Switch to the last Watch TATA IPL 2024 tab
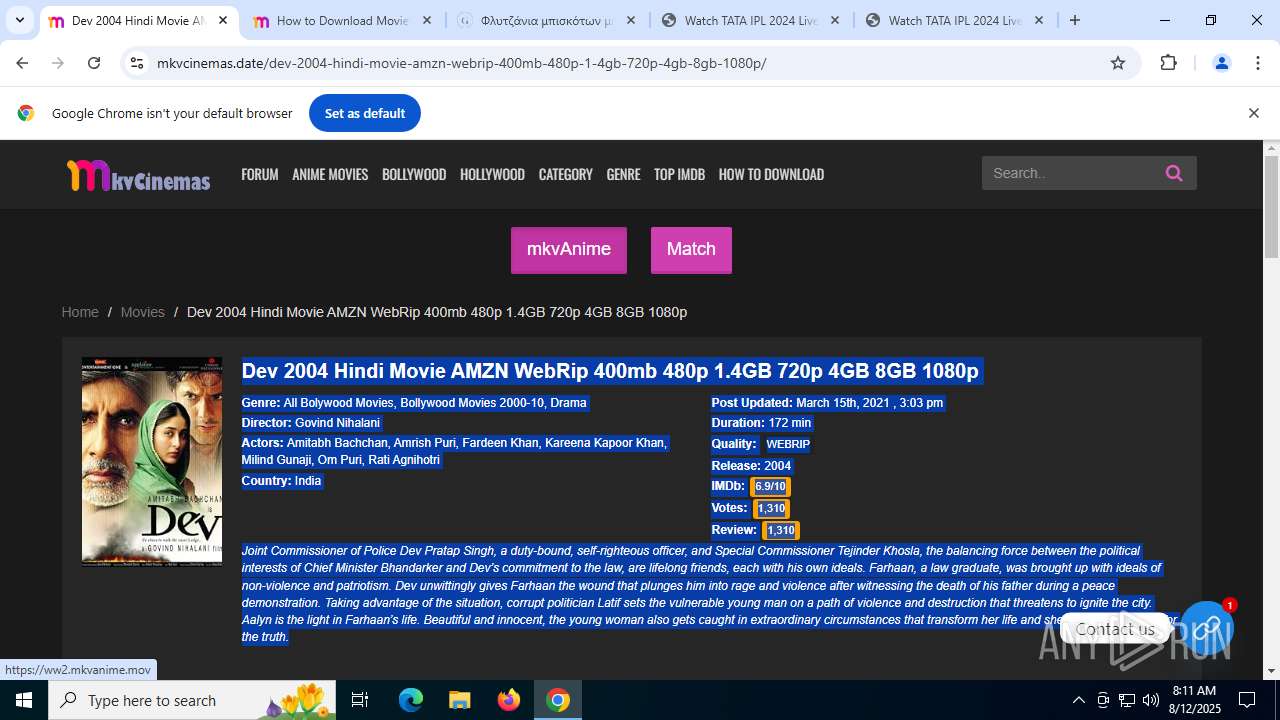This screenshot has height=720, width=1280. pyautogui.click(x=955, y=20)
